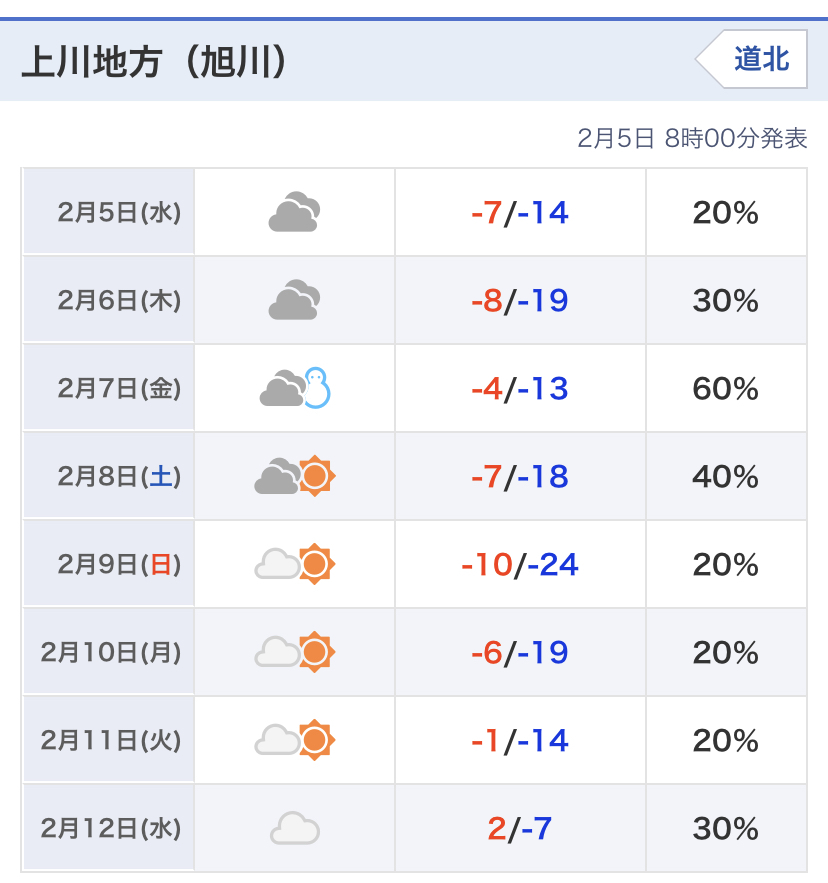Click the partly sunny icon for 2月11日
Screen dimensions: 828x883
[x=295, y=741]
